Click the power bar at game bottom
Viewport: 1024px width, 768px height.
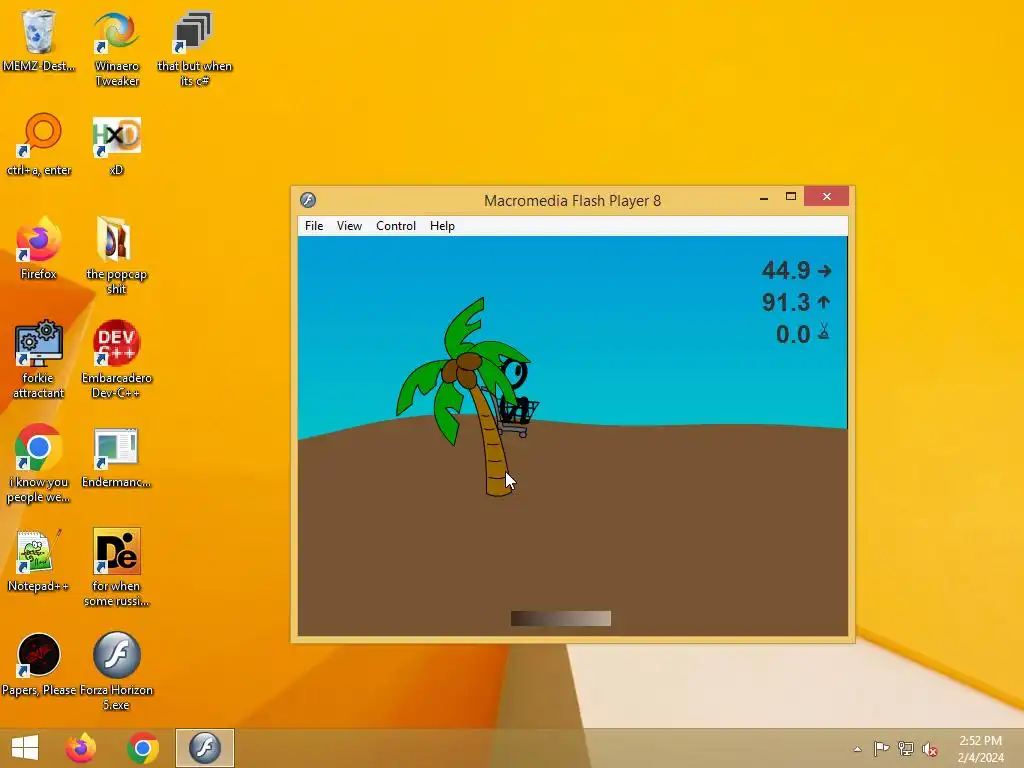(x=561, y=618)
